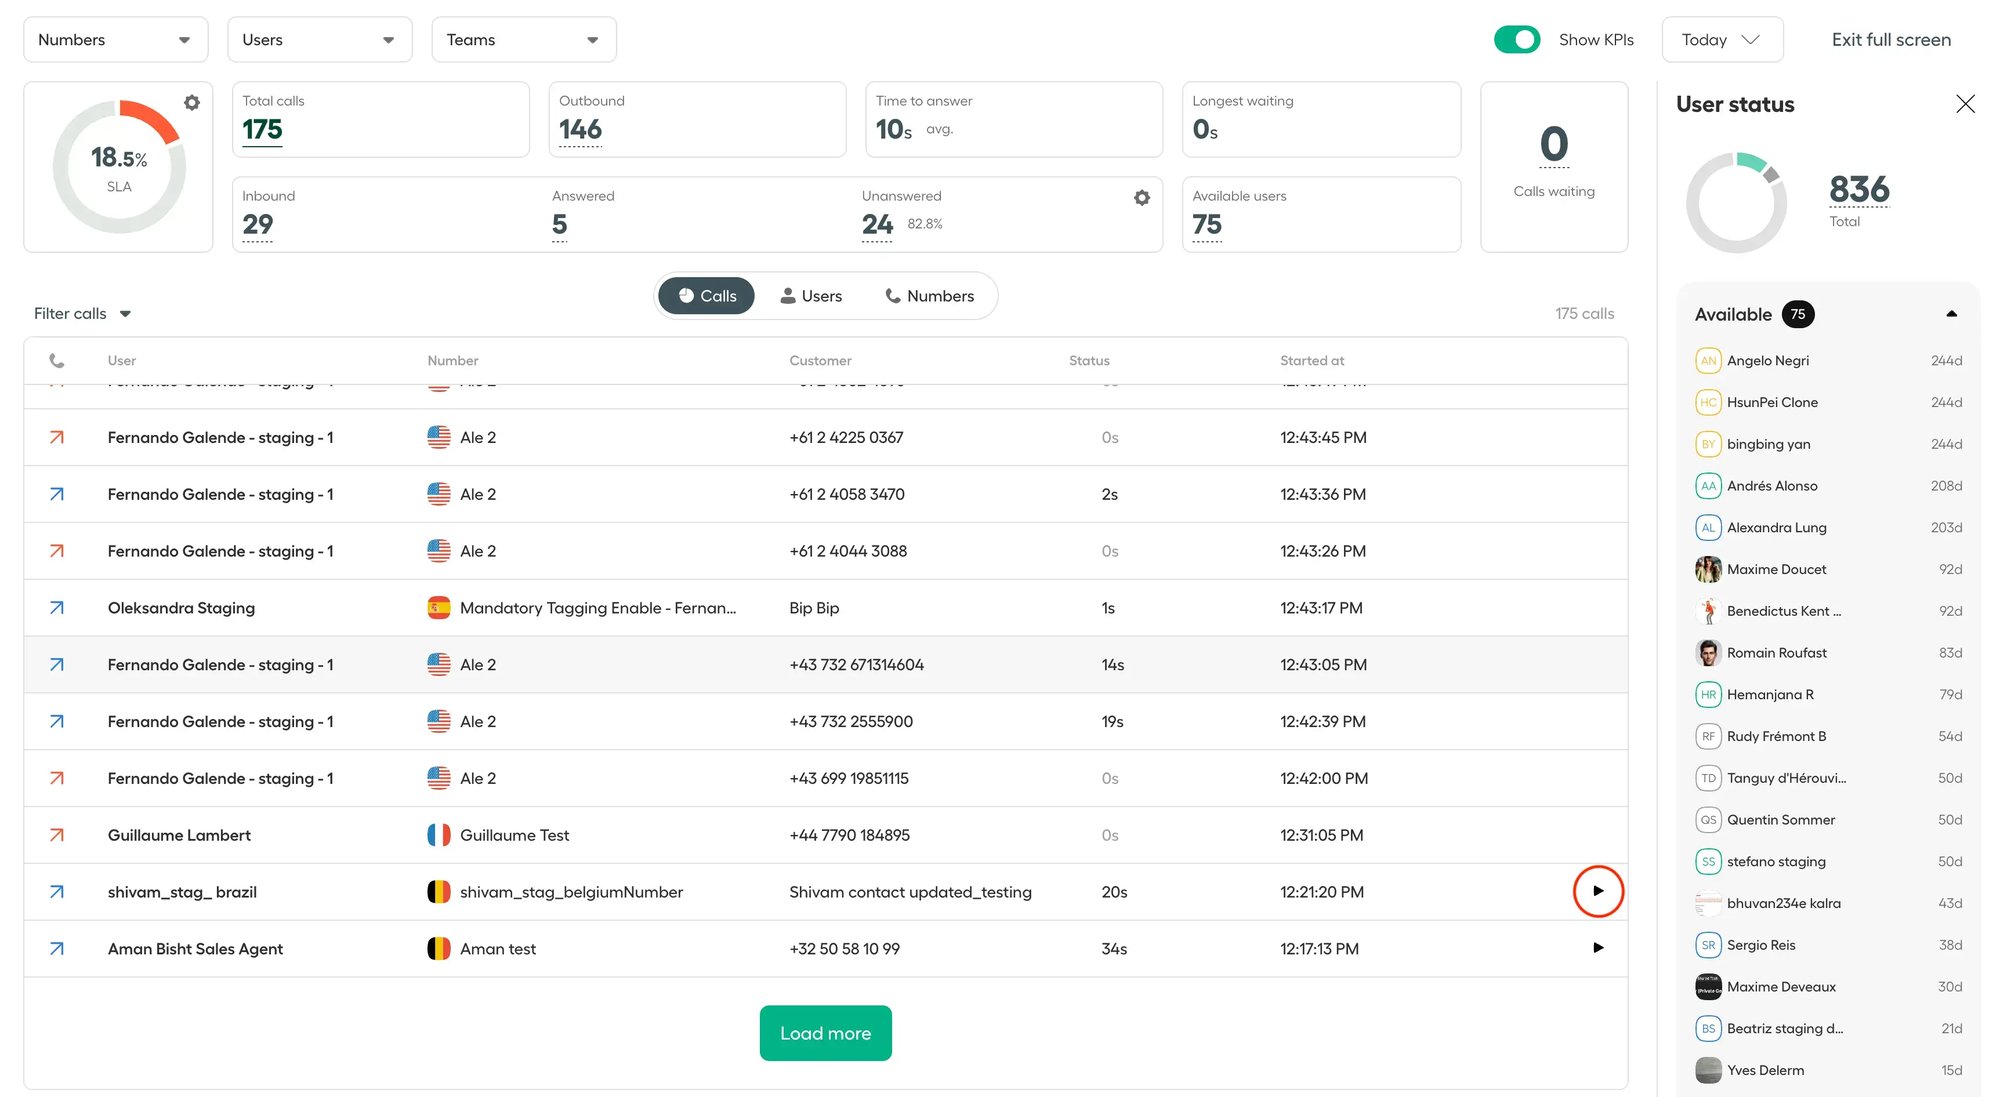Click the outbound call arrow on Guillaume Lambert's row

(x=56, y=835)
